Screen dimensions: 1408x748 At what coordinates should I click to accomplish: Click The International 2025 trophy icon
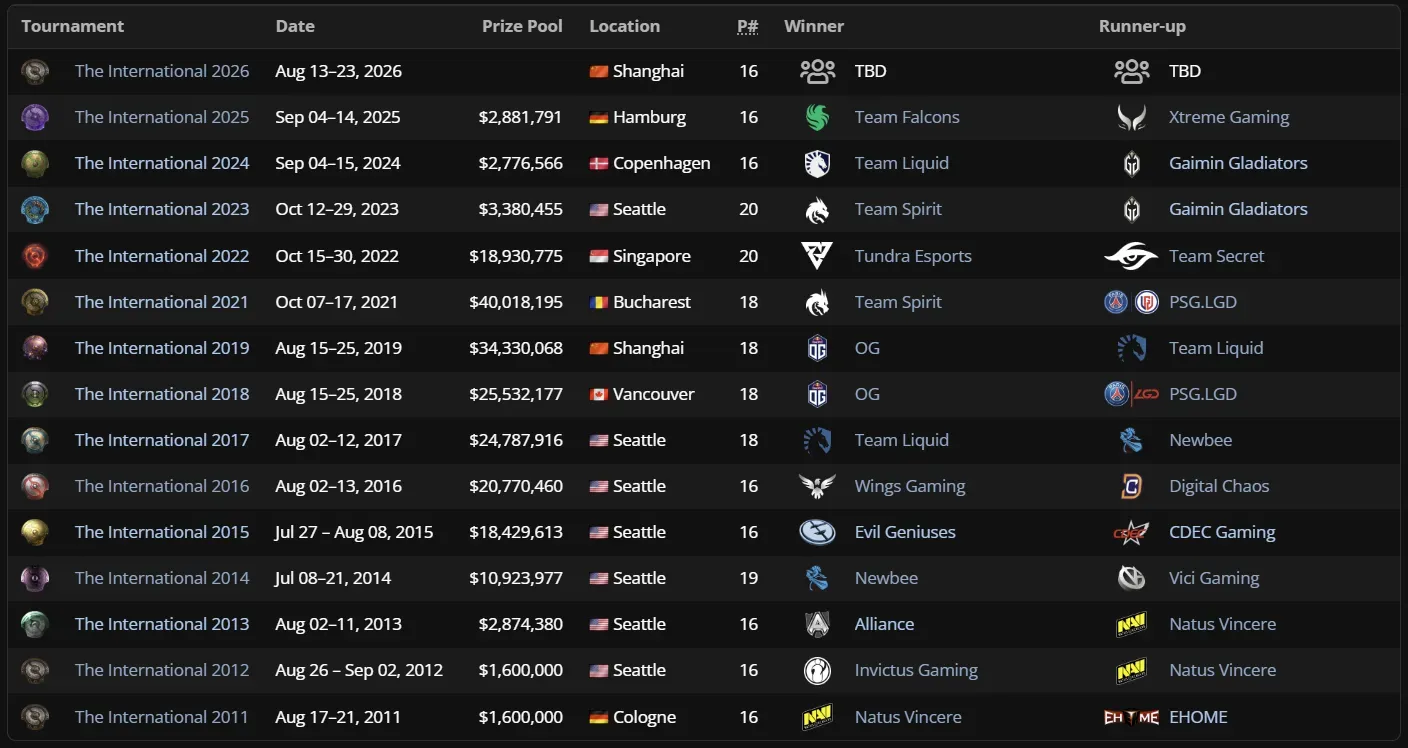35,118
